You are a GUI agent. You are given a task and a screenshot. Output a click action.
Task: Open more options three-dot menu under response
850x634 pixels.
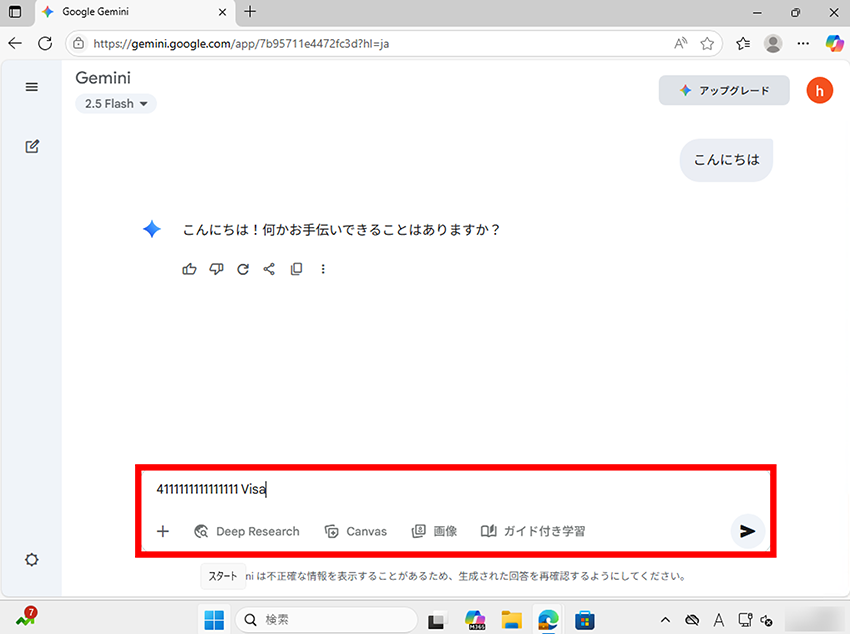coord(322,269)
